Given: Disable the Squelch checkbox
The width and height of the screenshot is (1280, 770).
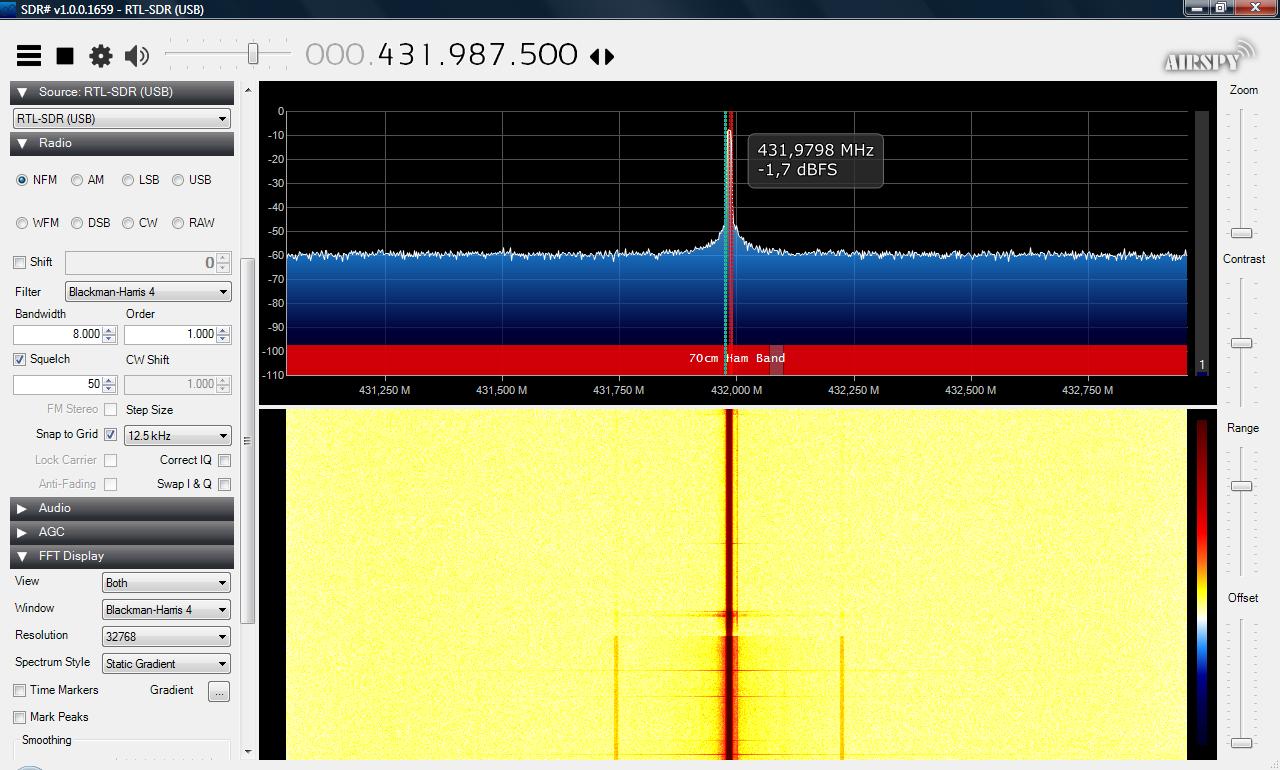Looking at the screenshot, I should (x=20, y=359).
